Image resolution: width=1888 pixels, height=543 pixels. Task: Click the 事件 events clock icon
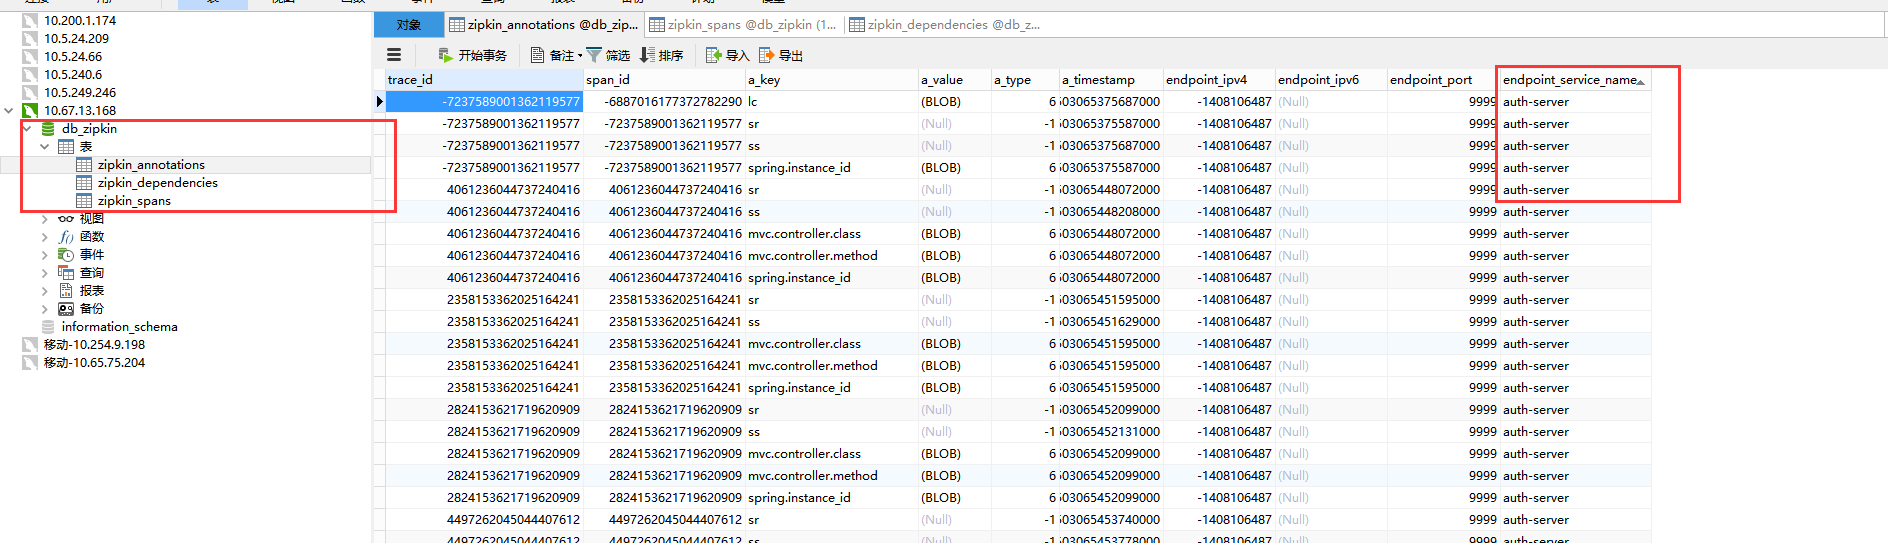[66, 254]
